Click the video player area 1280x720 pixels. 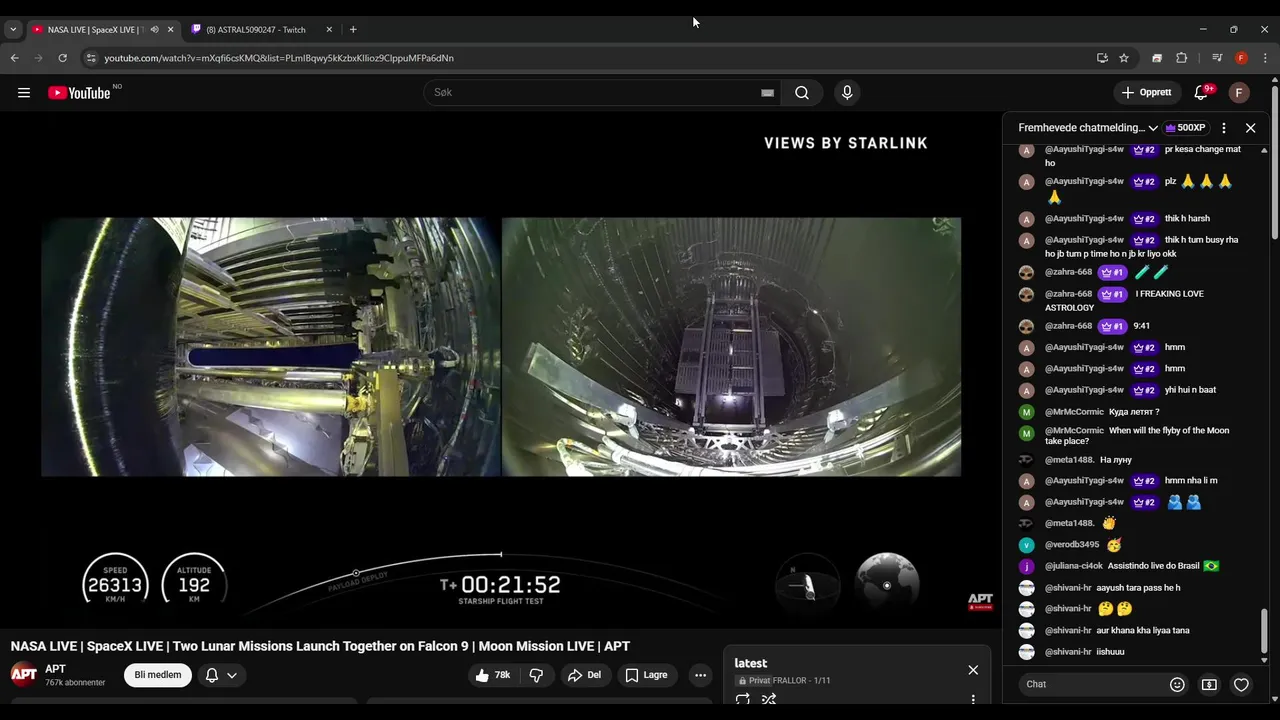[x=501, y=370]
